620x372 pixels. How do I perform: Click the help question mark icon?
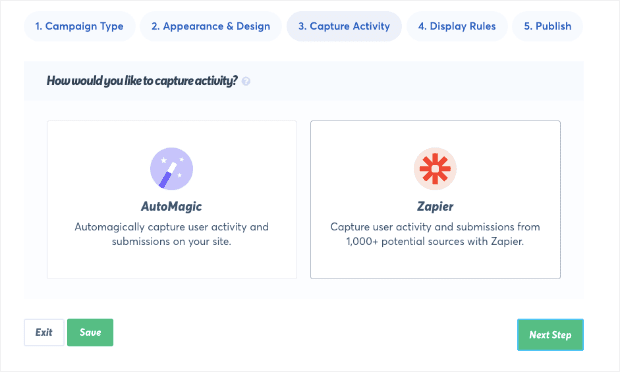click(x=246, y=81)
